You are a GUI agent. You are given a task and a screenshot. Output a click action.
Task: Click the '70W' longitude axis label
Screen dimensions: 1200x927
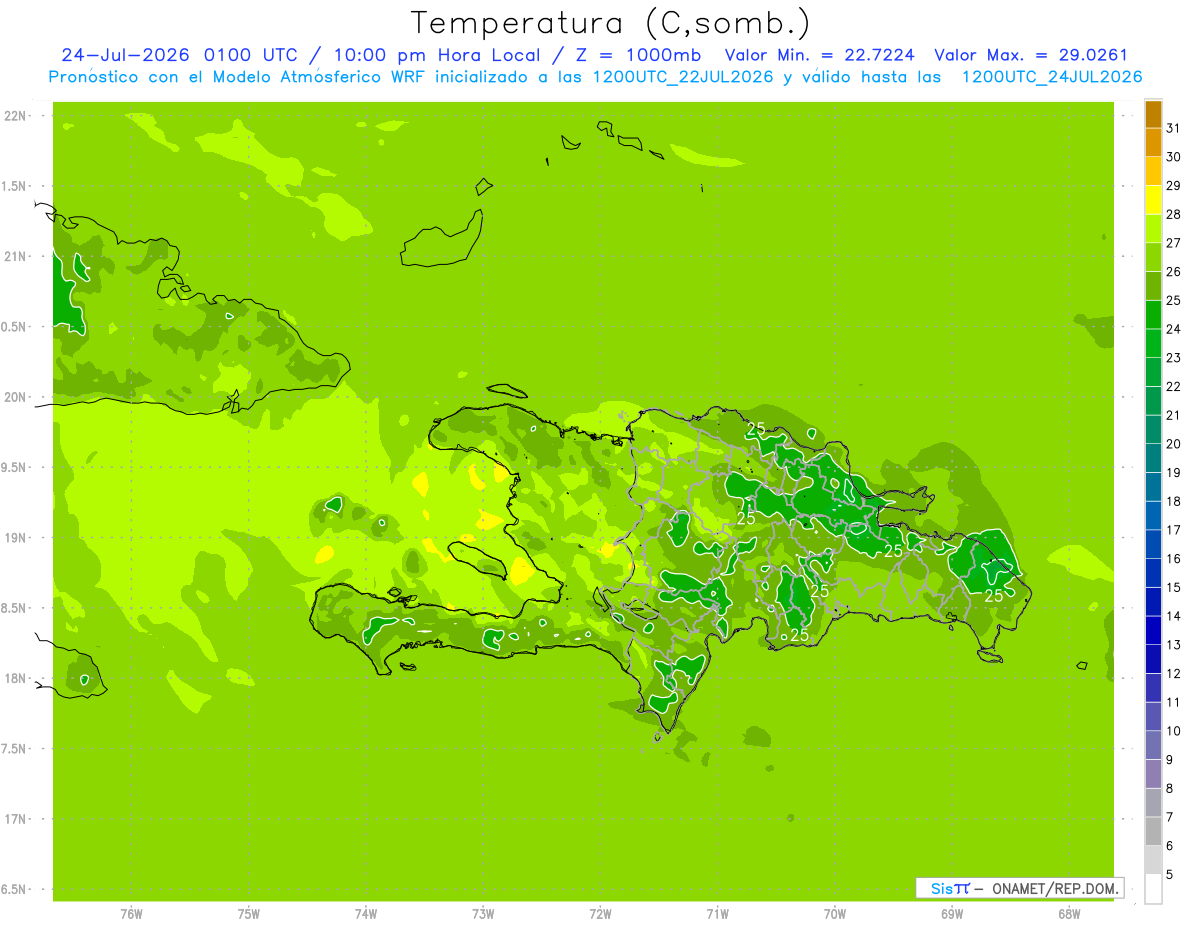click(835, 913)
